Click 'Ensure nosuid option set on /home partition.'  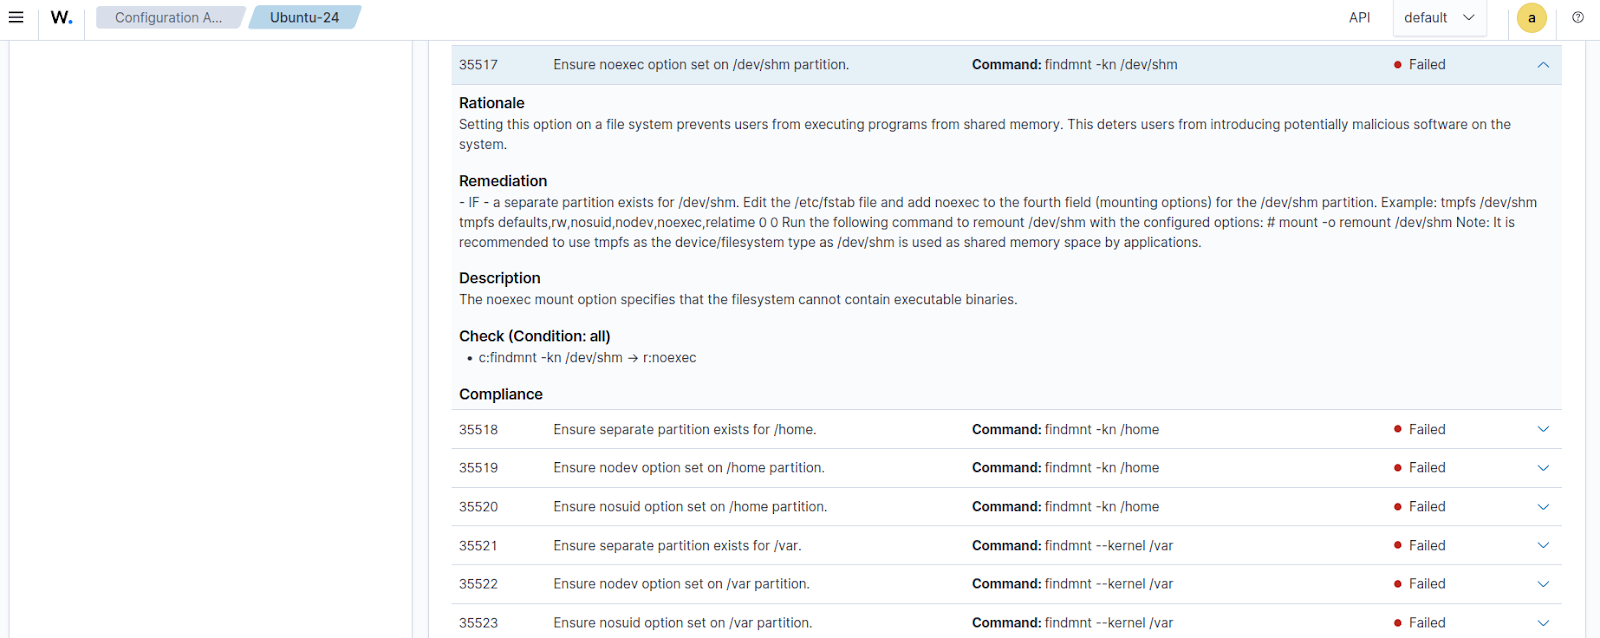pos(690,507)
